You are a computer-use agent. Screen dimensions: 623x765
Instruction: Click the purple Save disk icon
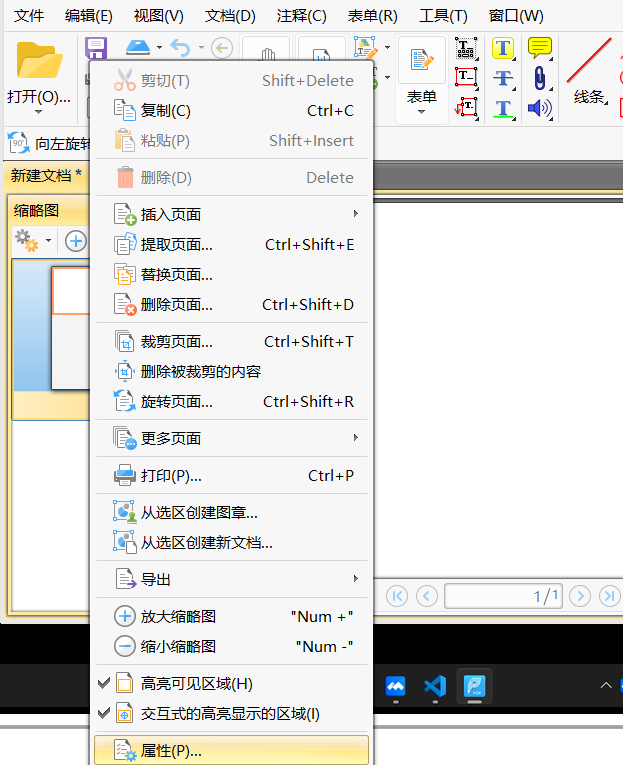(96, 48)
